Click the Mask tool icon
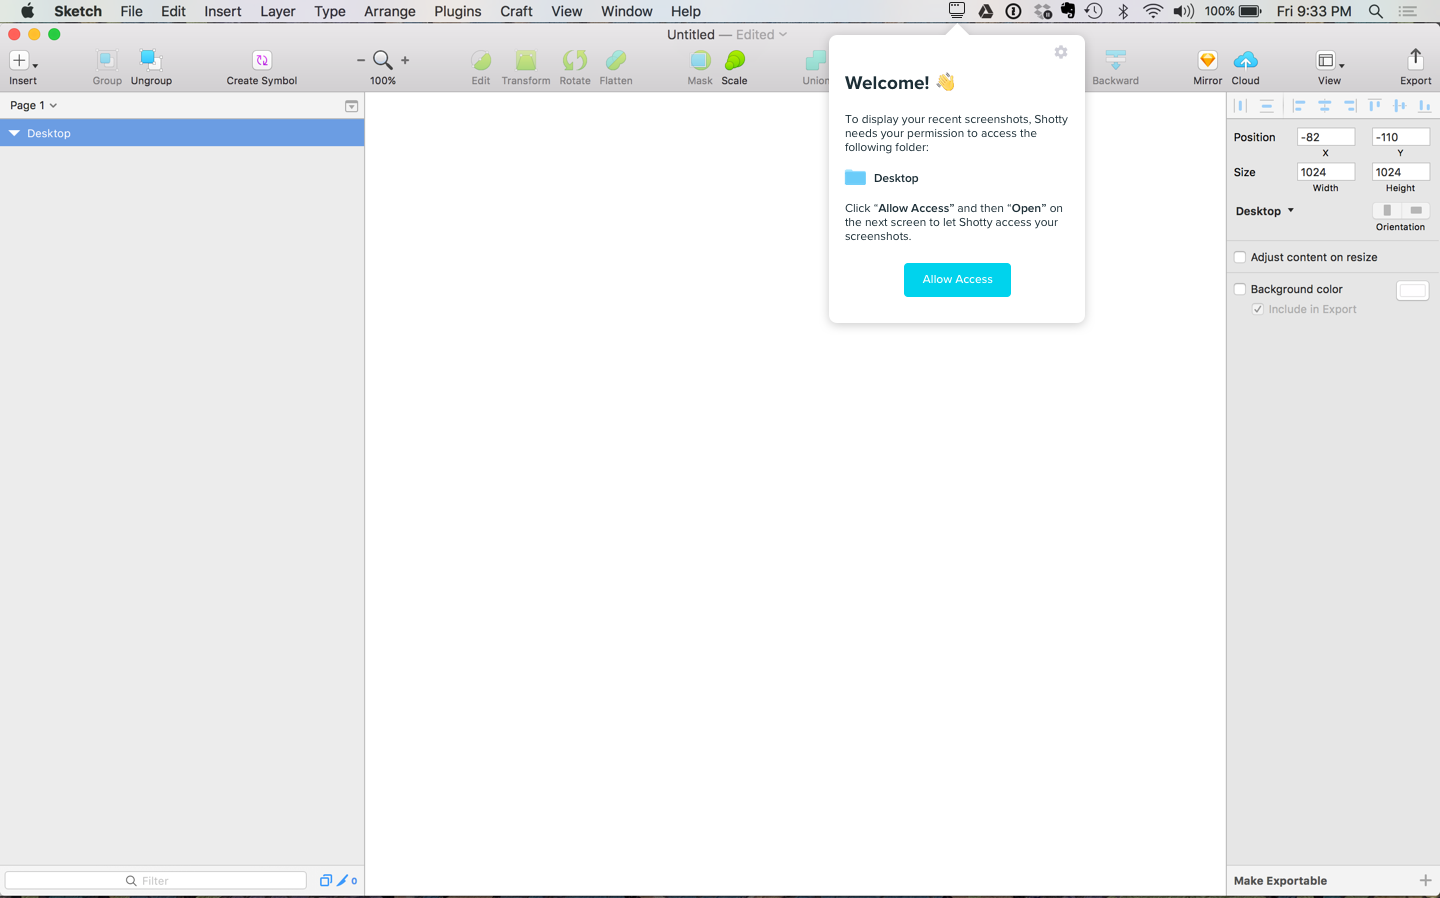The height and width of the screenshot is (898, 1440). 700,60
